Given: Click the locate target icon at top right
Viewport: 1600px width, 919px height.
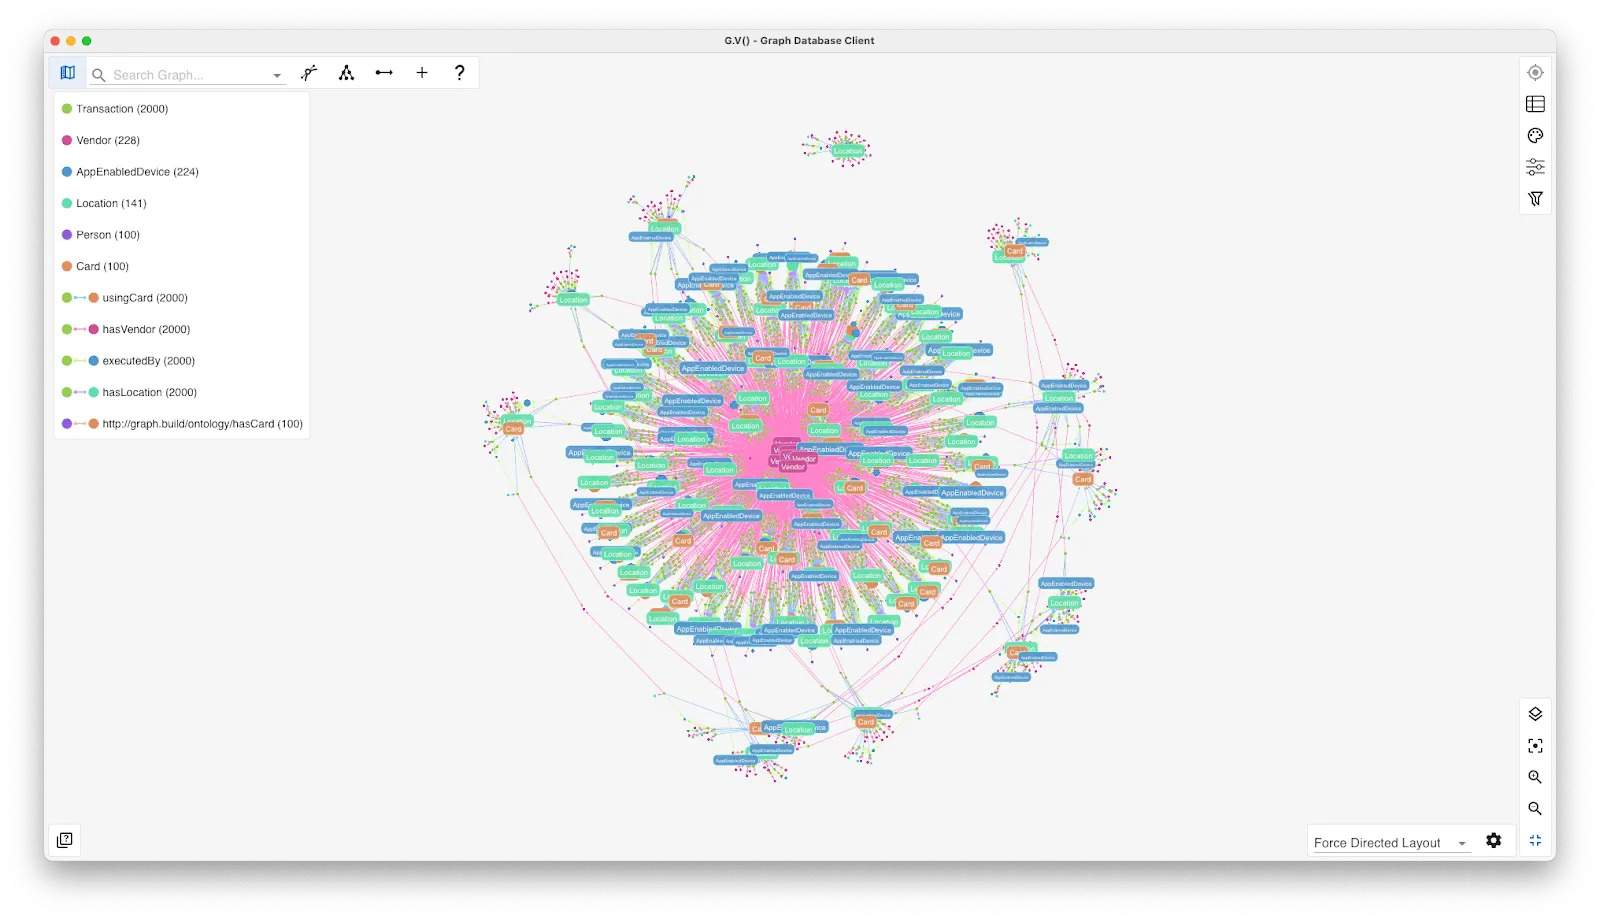Looking at the screenshot, I should point(1535,73).
